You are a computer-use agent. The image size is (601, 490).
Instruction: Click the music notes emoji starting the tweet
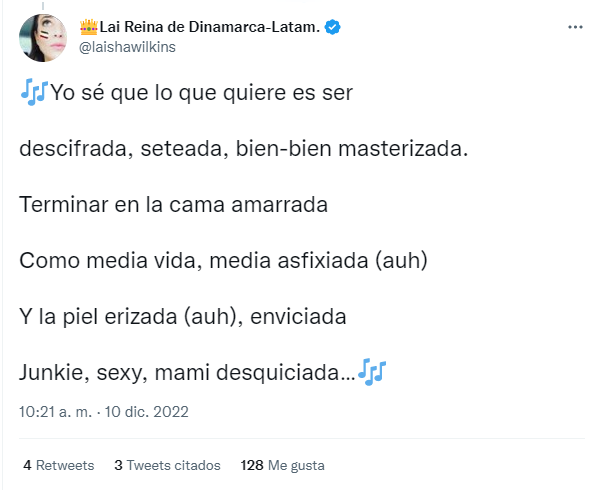pyautogui.click(x=33, y=92)
